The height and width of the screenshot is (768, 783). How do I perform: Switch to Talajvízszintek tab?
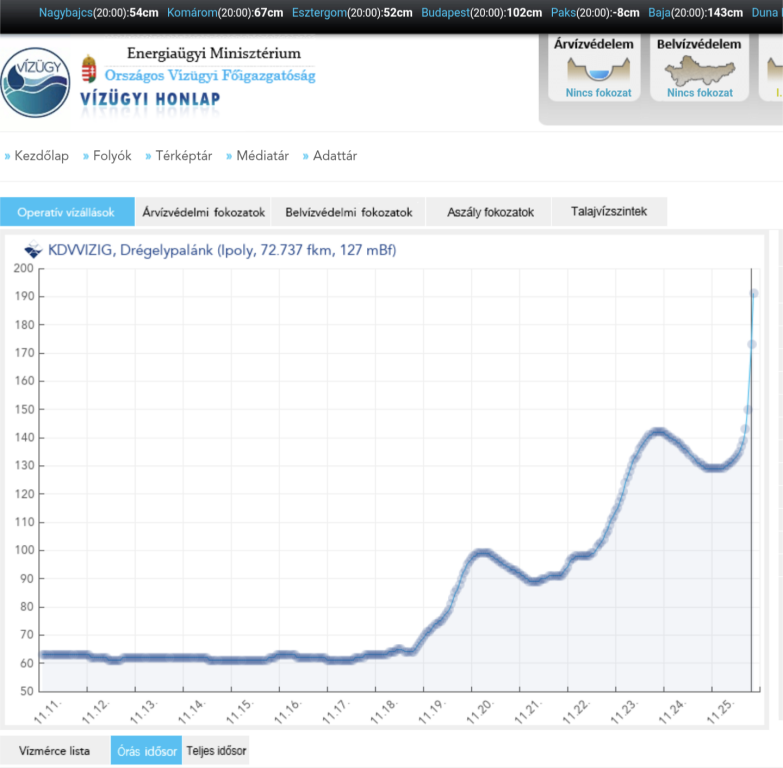click(609, 212)
